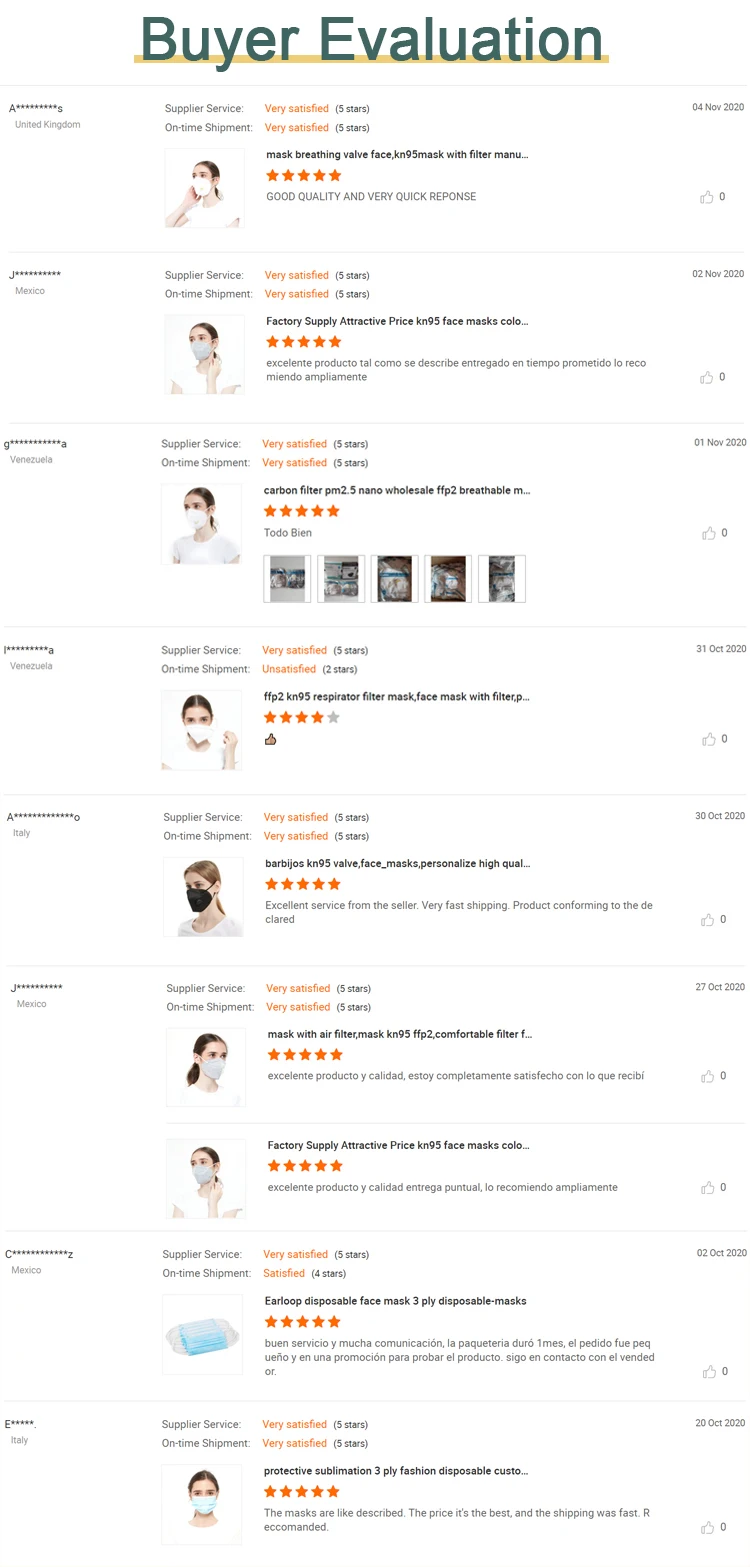Open 'Earloop disposable face mask 3 ply' link
The width and height of the screenshot is (750, 1567).
click(395, 1301)
